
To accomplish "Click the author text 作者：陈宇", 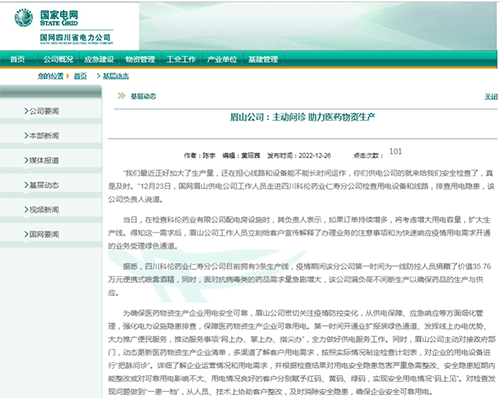I will pyautogui.click(x=199, y=155).
